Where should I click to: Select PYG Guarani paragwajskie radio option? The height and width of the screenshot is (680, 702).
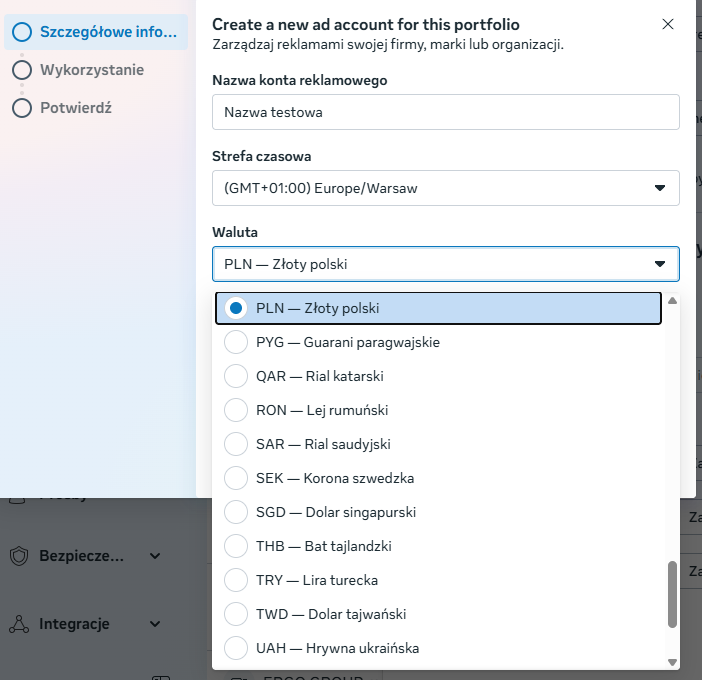tap(236, 342)
